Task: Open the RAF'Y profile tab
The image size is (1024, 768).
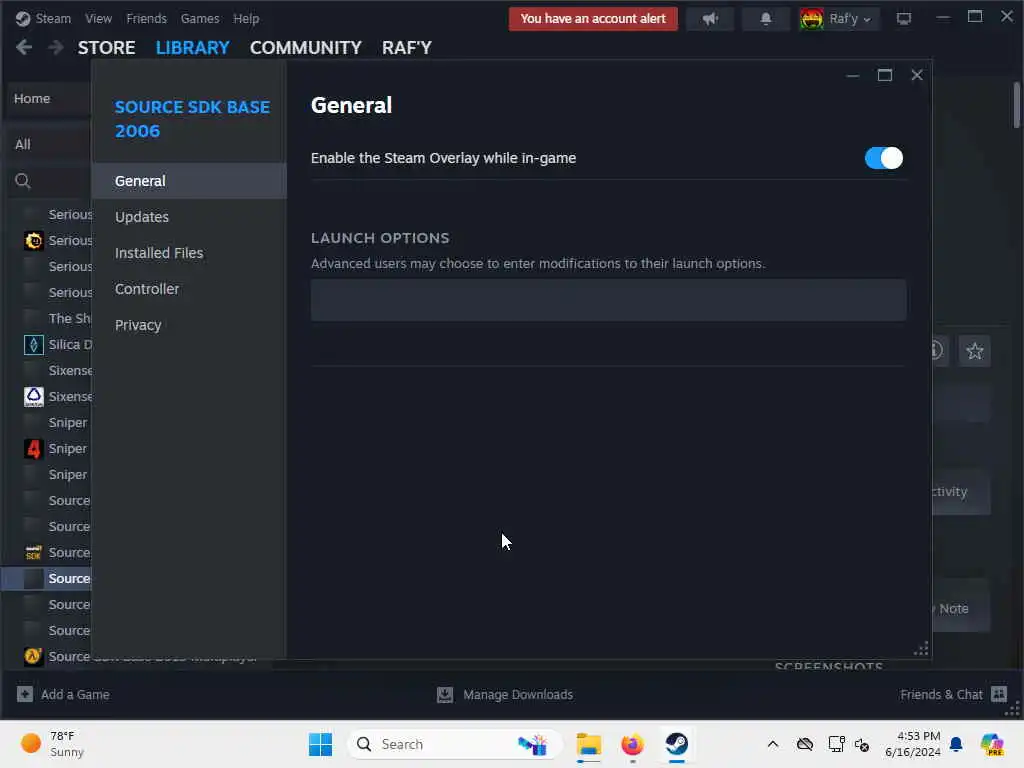Action: [407, 48]
